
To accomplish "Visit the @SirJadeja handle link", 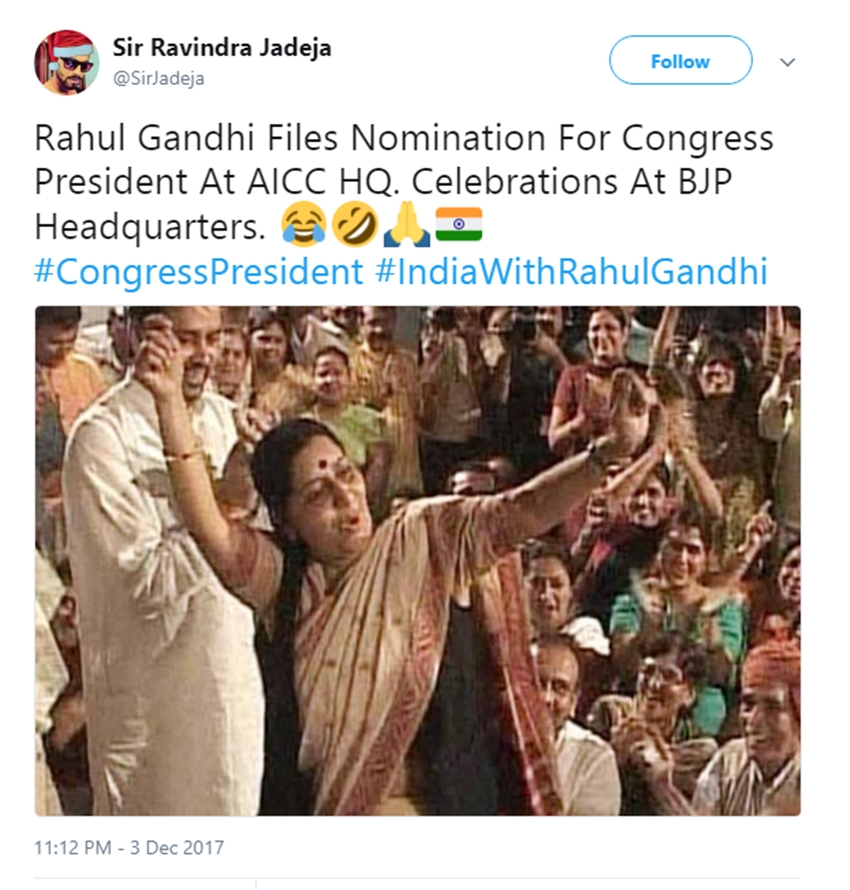I will click(x=159, y=79).
